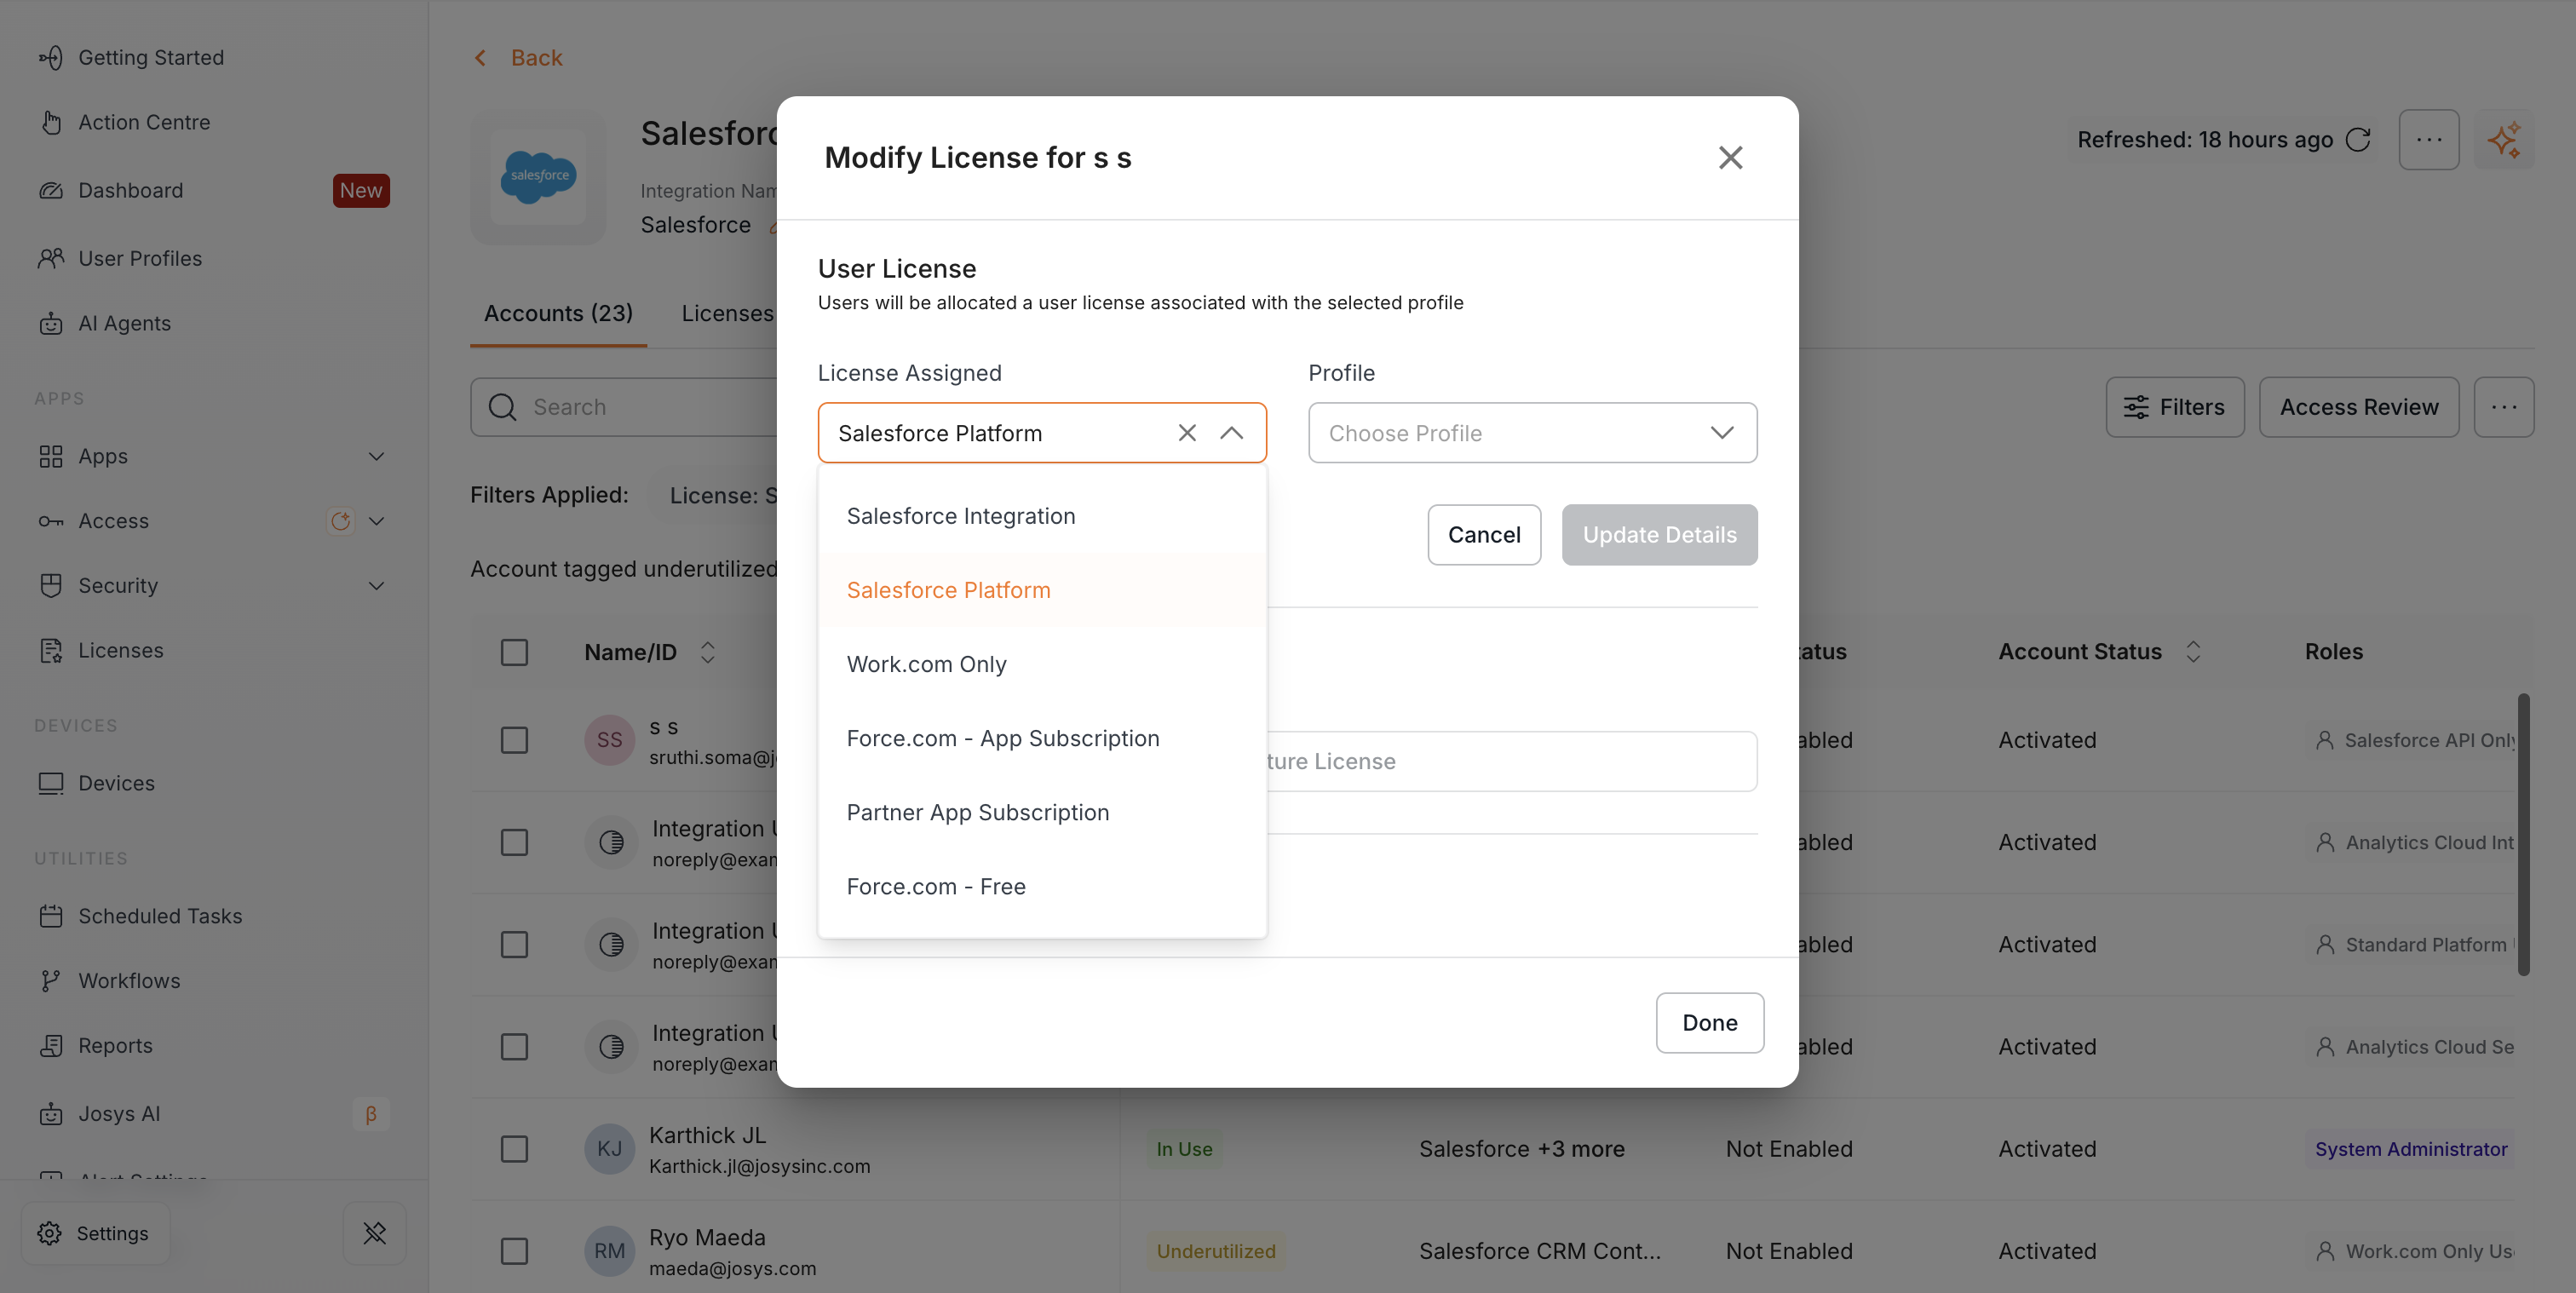Go Back to previous page
Screen dimensions: 2576x1293
point(518,58)
